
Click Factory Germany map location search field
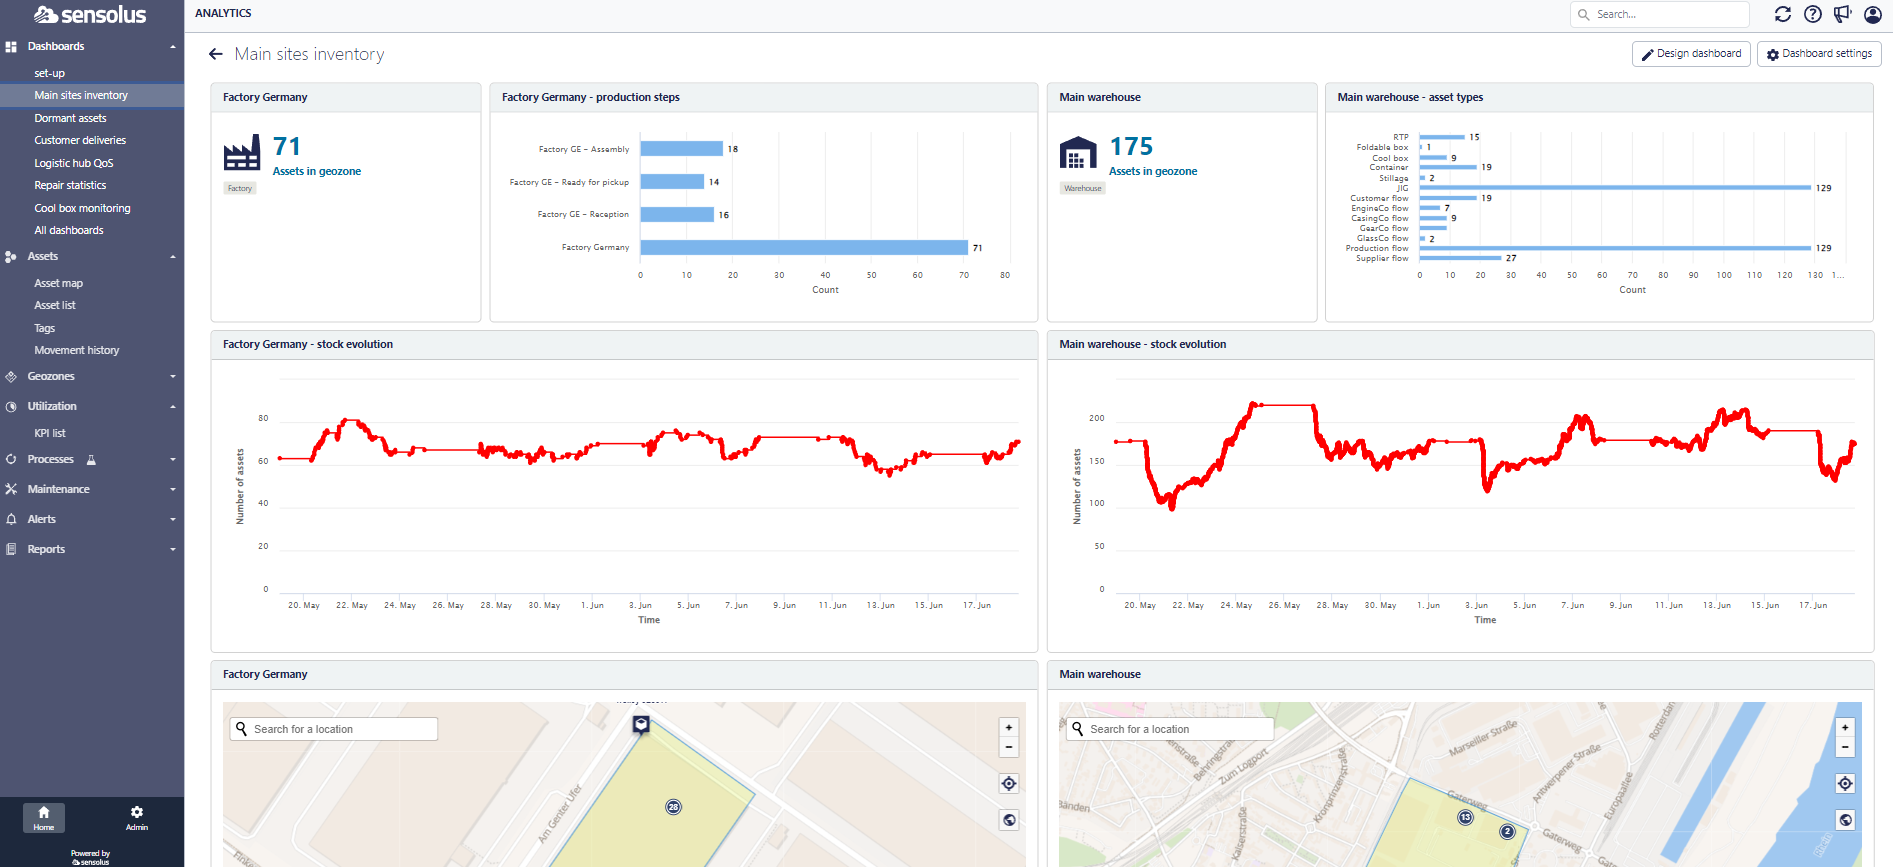pos(334,729)
